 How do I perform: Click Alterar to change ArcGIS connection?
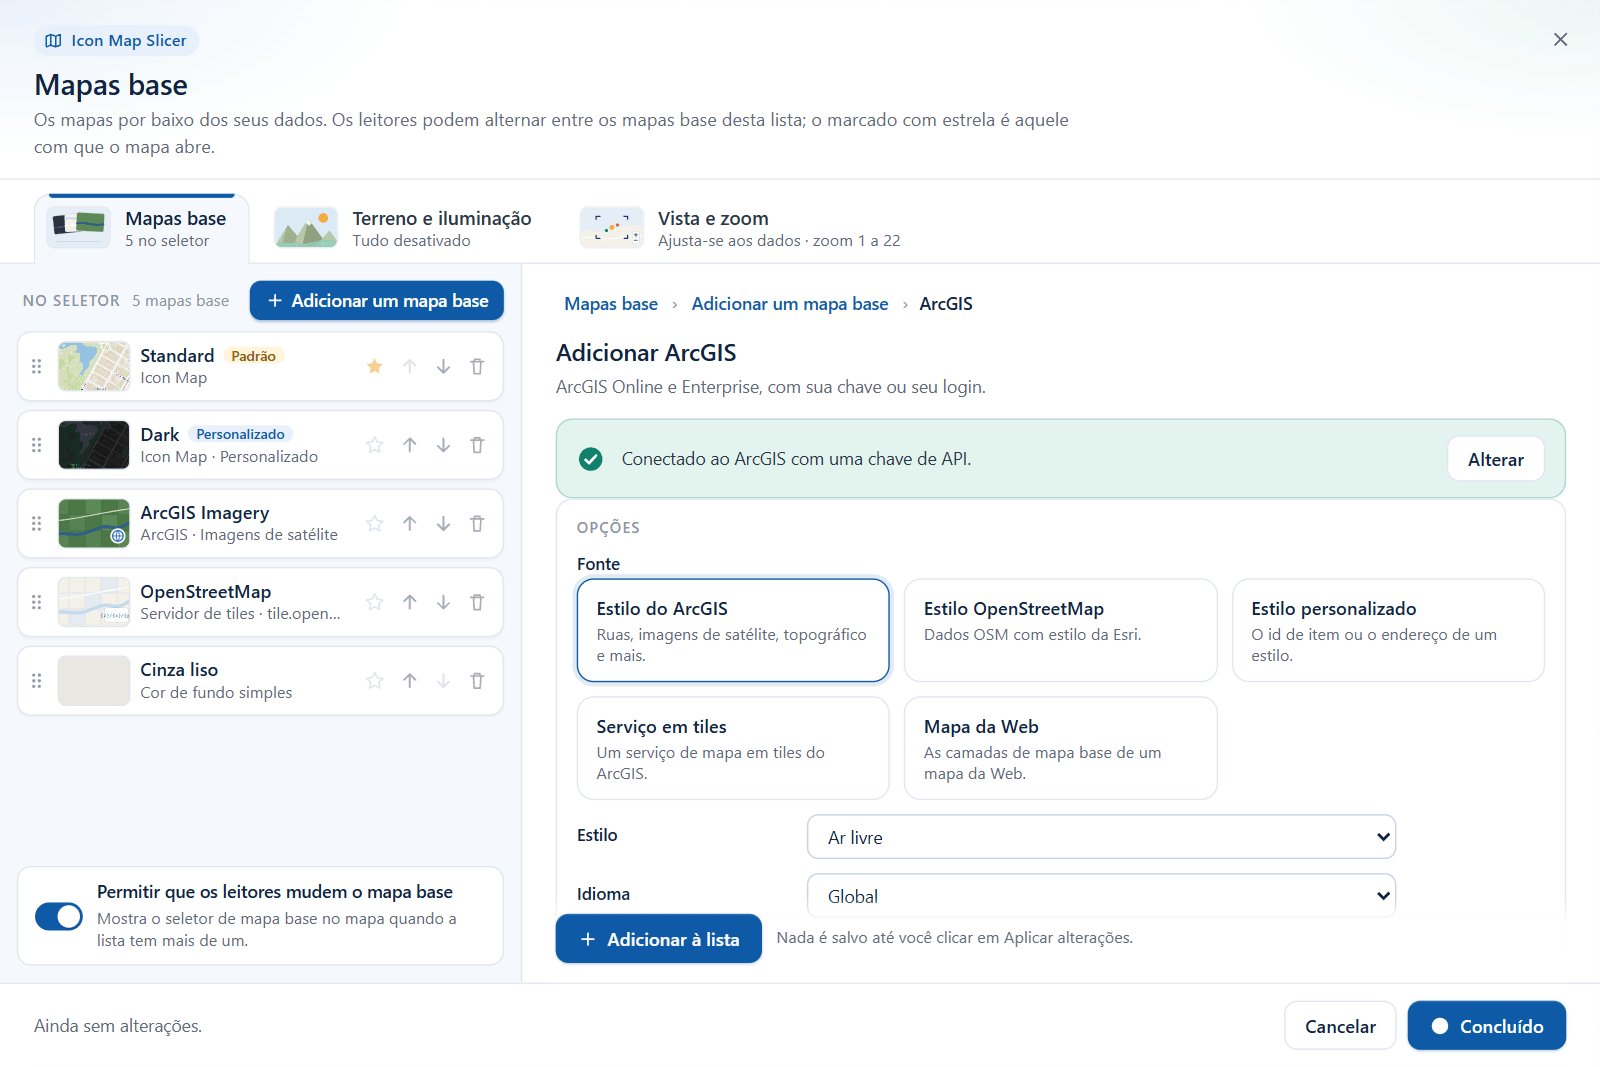click(1495, 459)
